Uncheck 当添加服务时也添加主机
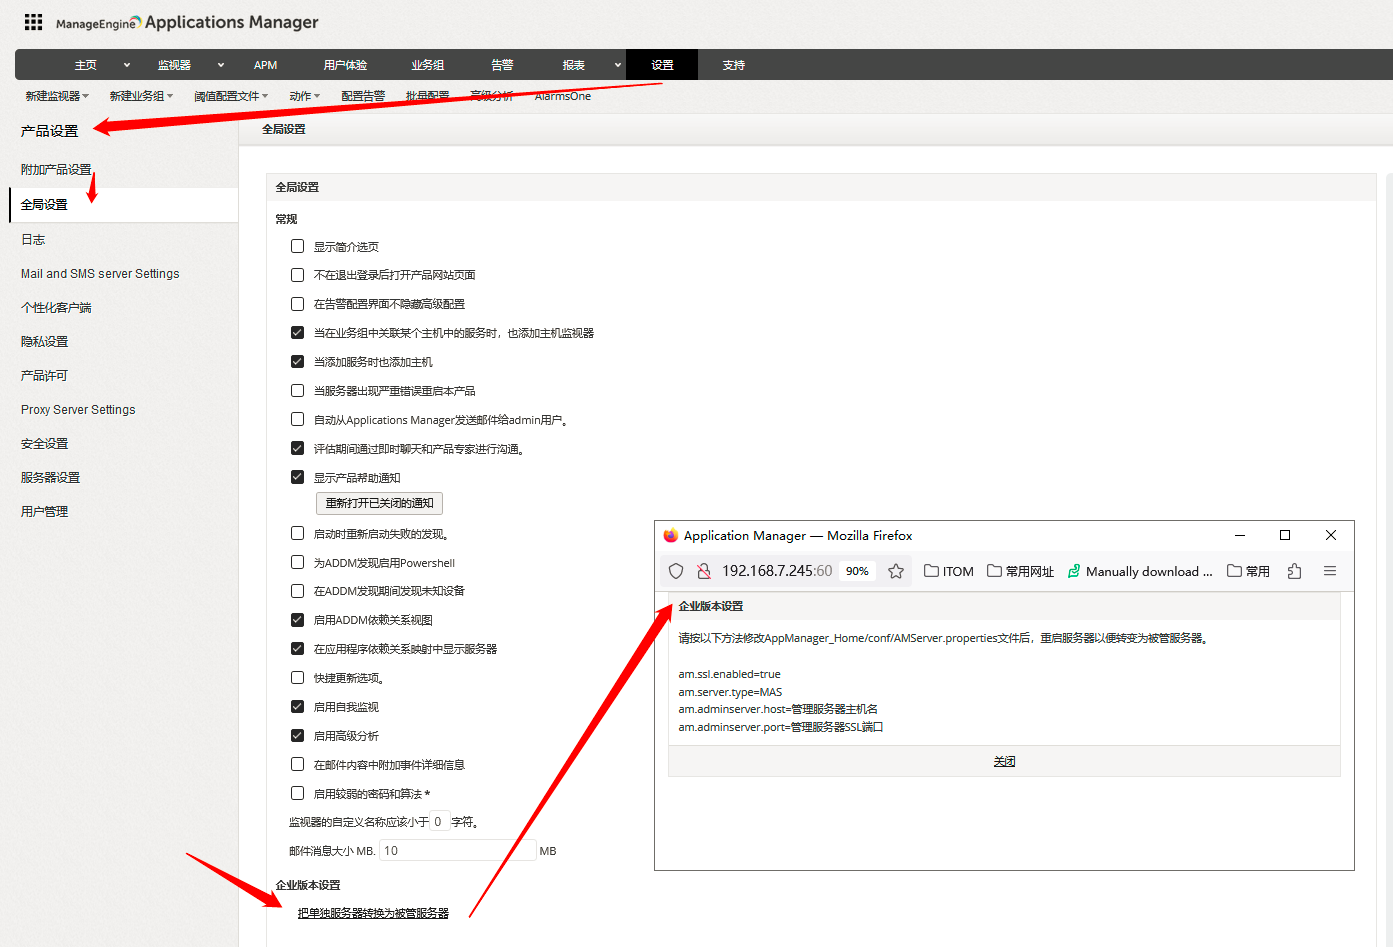Screen dimensions: 1393x947 [297, 362]
